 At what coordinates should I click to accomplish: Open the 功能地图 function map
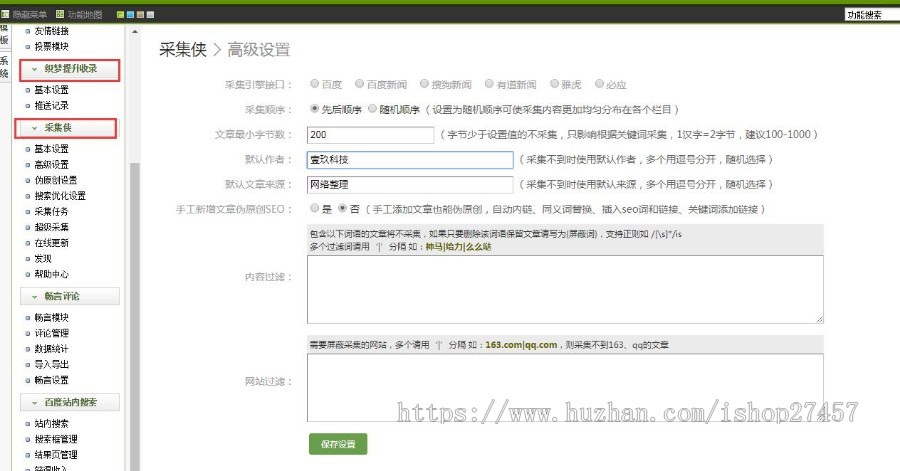pos(79,14)
